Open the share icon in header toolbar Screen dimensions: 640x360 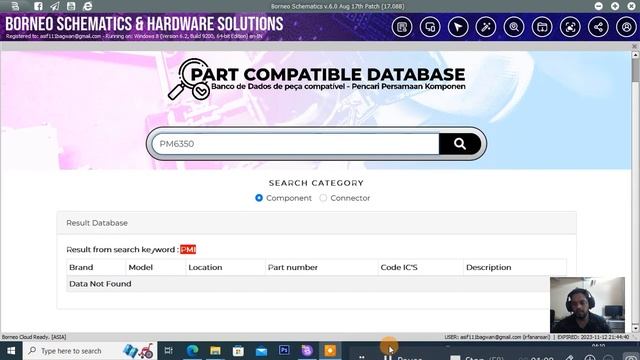pyautogui.click(x=598, y=27)
